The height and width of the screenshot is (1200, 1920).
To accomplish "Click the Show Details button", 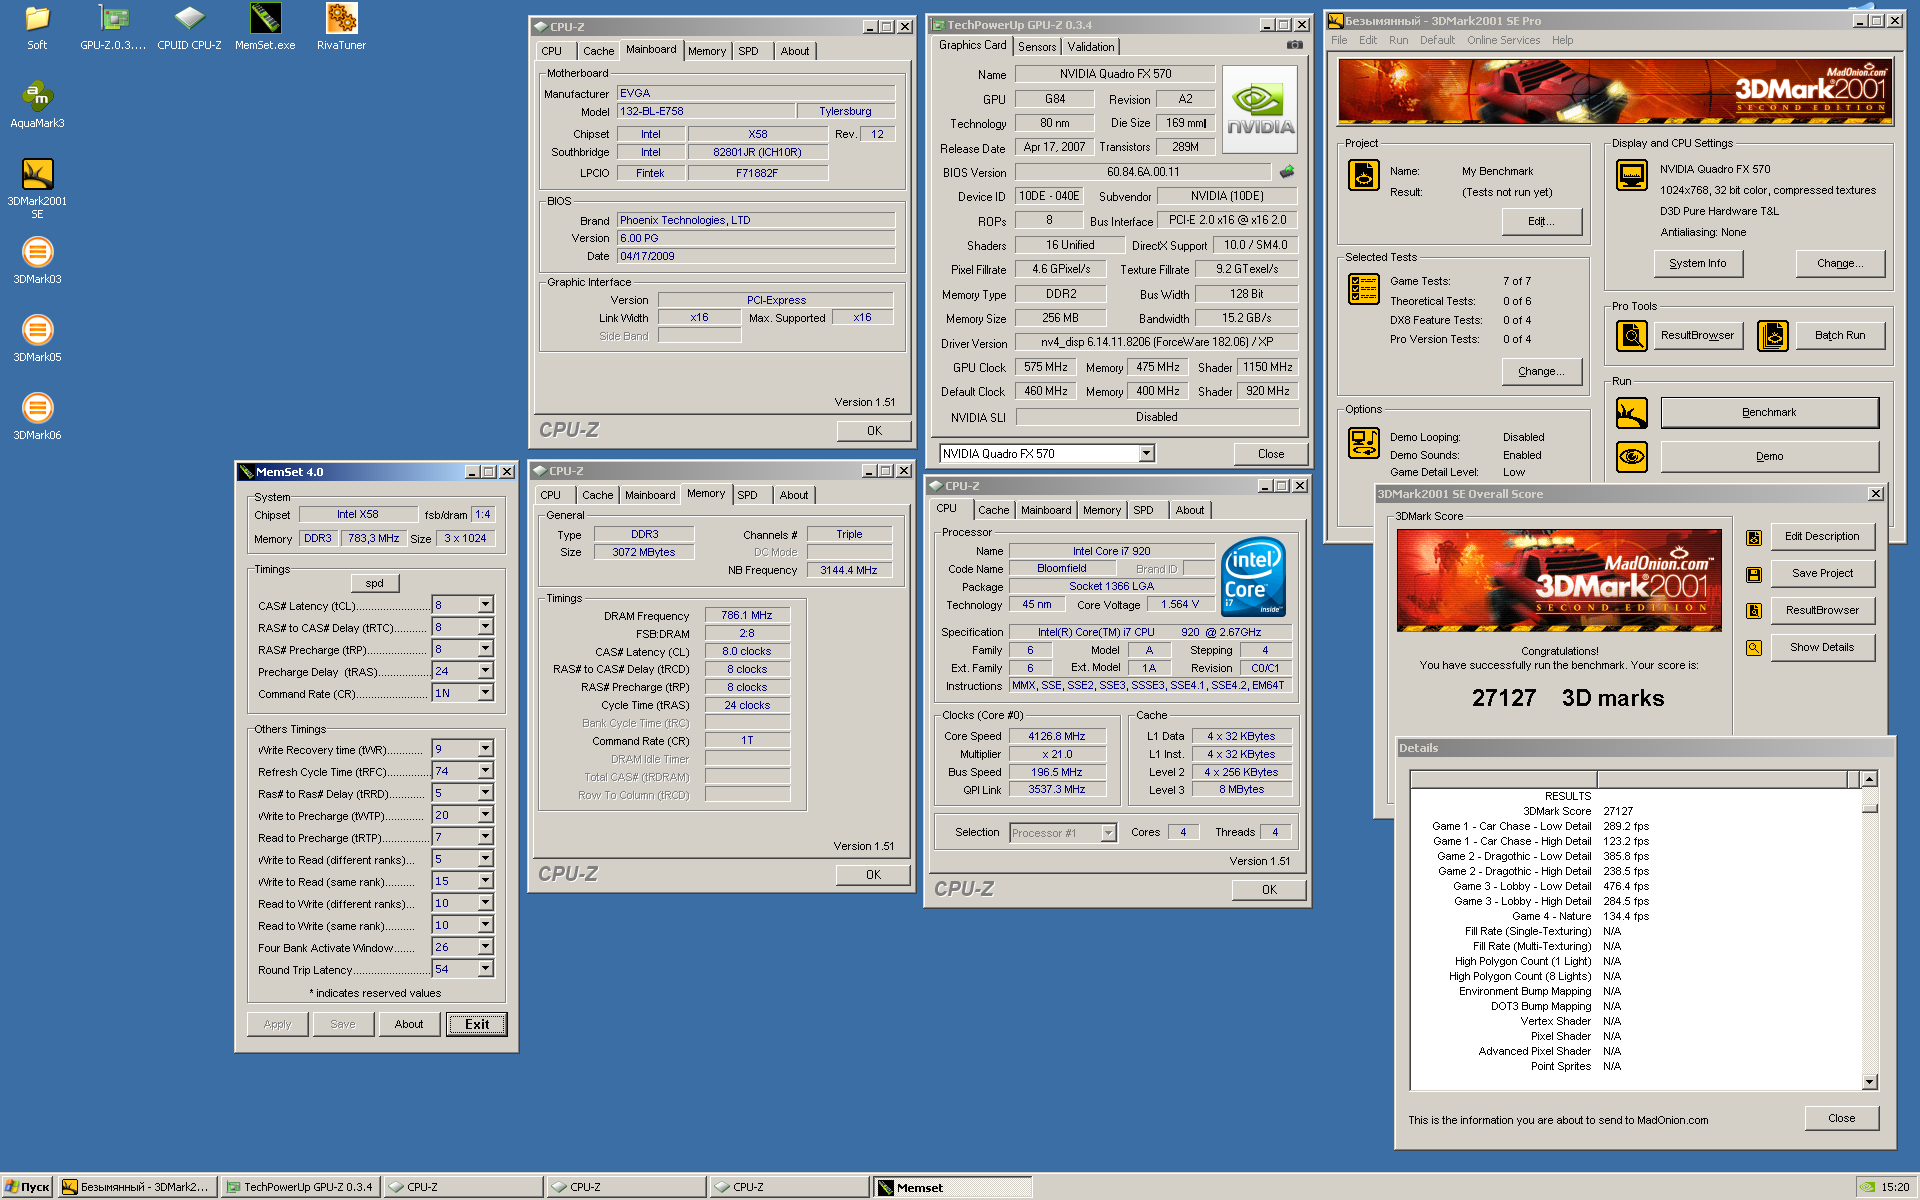I will pos(1822,648).
